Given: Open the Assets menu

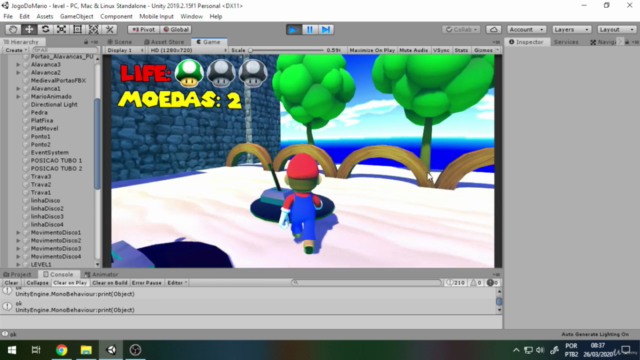Looking at the screenshot, I should (x=45, y=16).
